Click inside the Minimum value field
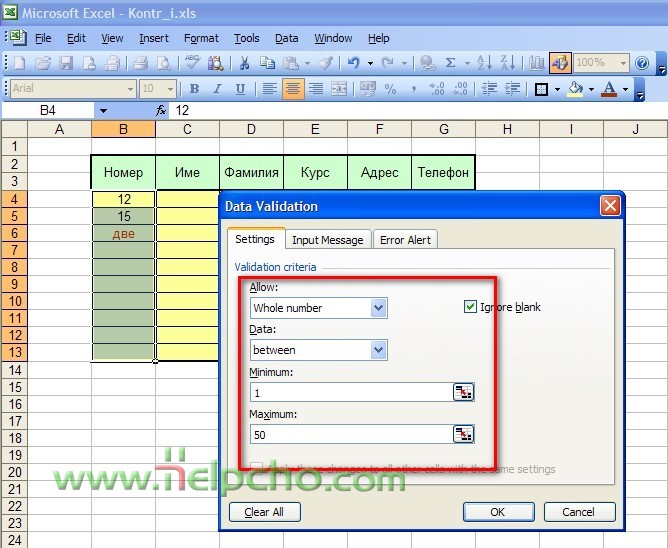Screen dimensions: 668x548 (x=350, y=392)
